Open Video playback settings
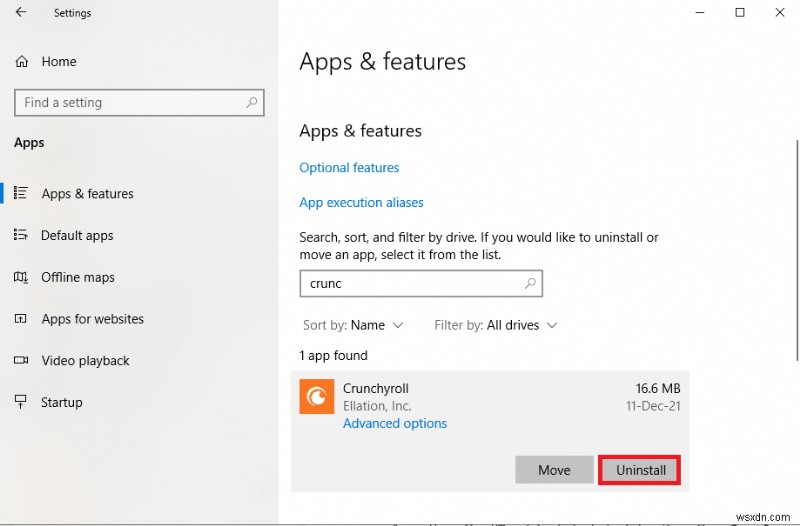The width and height of the screenshot is (800, 526). [85, 361]
